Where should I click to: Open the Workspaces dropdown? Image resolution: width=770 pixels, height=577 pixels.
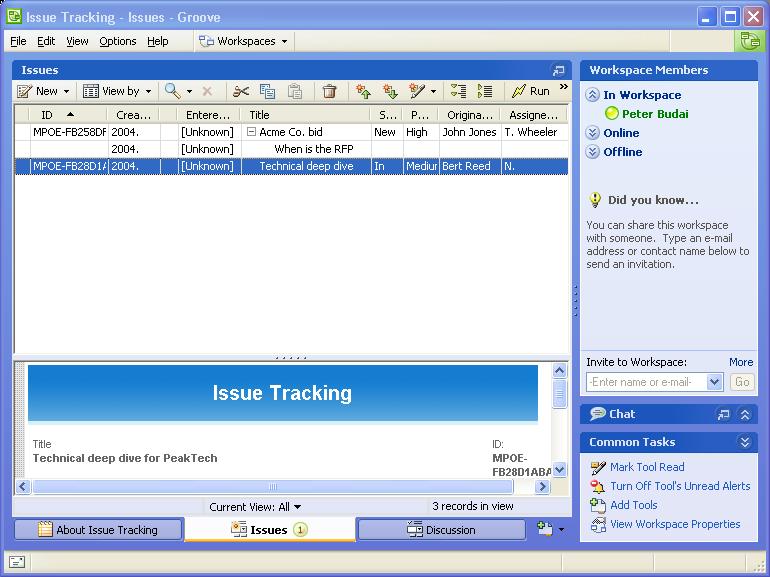coord(243,41)
